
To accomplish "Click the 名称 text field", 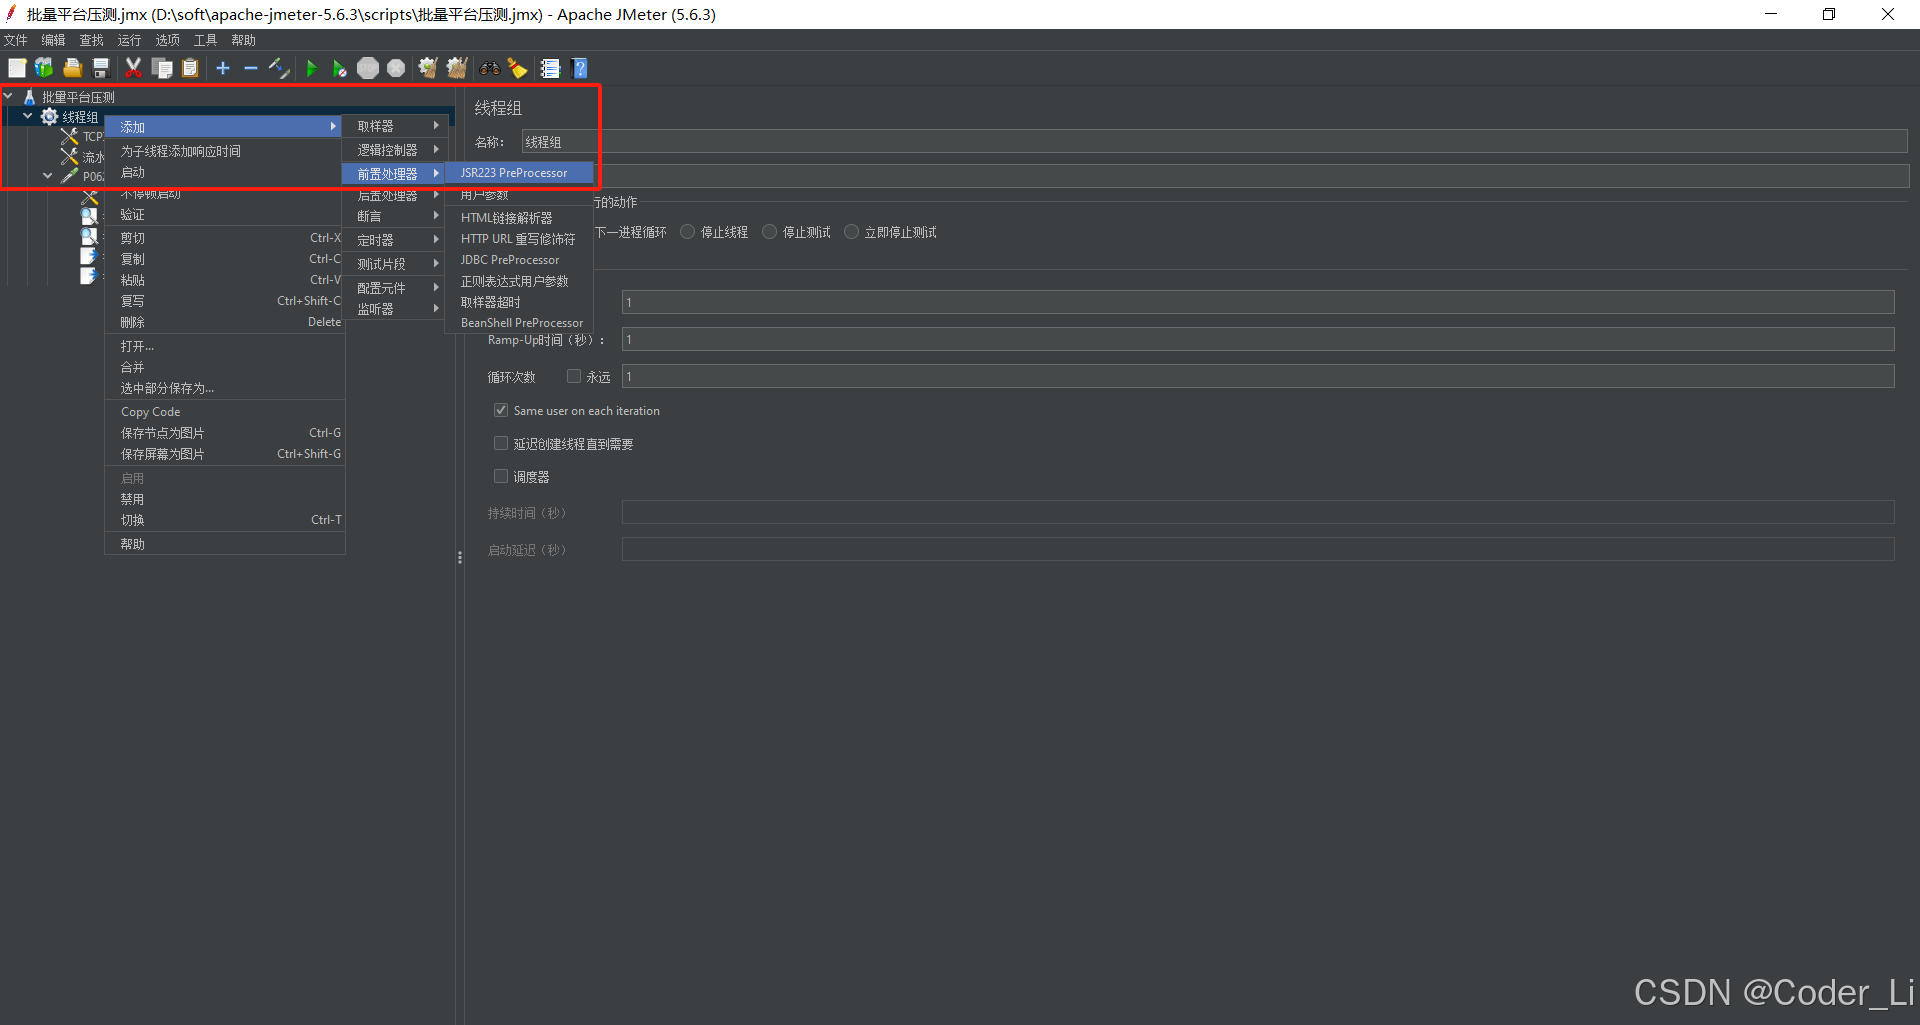I will pyautogui.click(x=1214, y=142).
